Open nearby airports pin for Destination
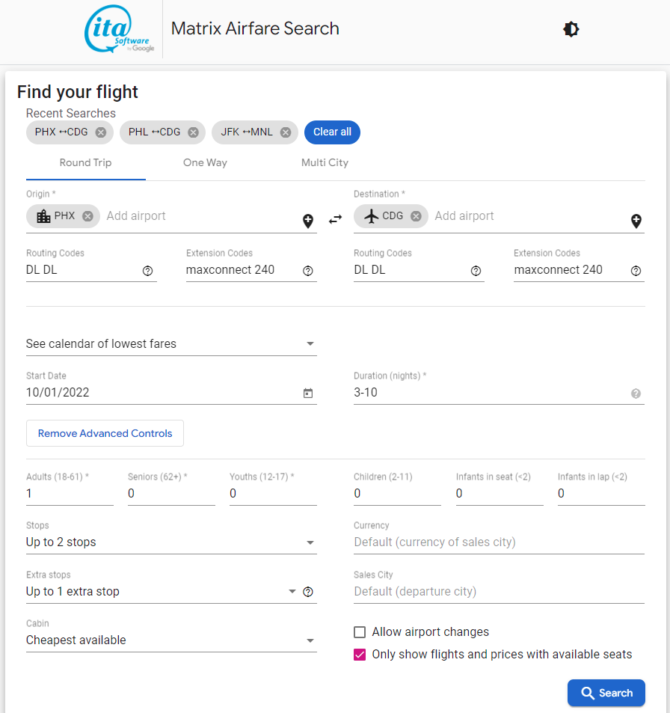 coord(636,221)
